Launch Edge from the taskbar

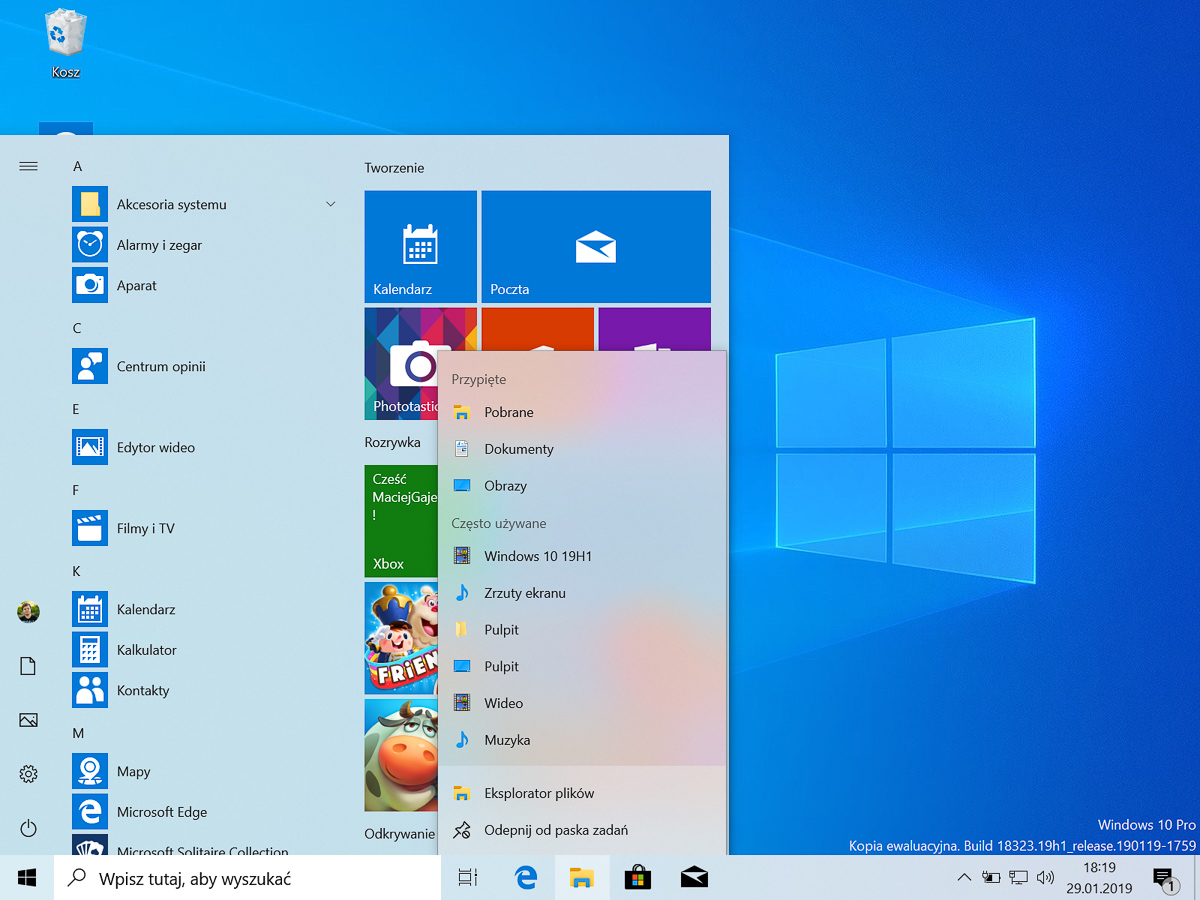coord(526,878)
